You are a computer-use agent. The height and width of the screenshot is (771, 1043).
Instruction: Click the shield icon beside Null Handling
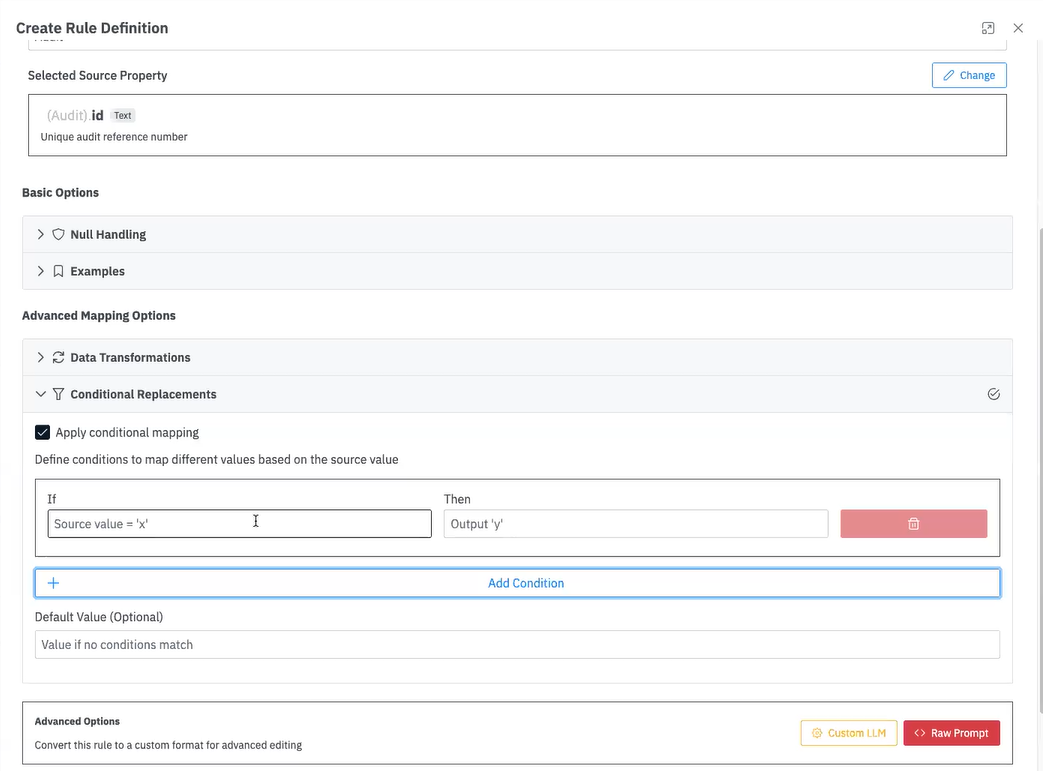click(58, 234)
